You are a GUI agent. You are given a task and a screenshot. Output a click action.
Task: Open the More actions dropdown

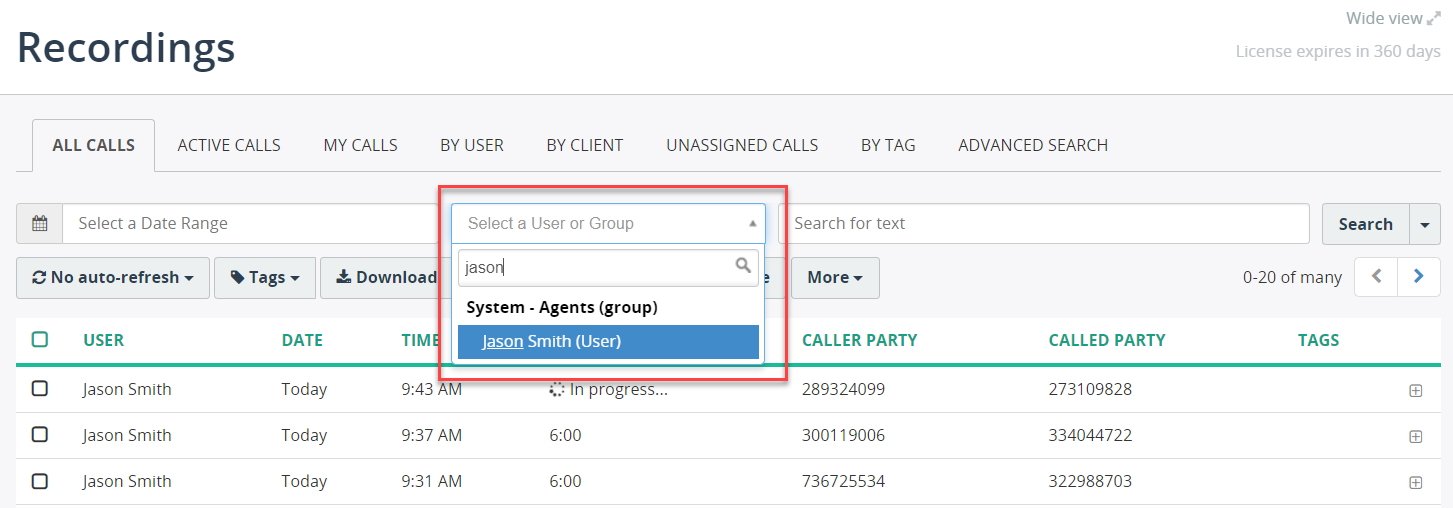[835, 278]
